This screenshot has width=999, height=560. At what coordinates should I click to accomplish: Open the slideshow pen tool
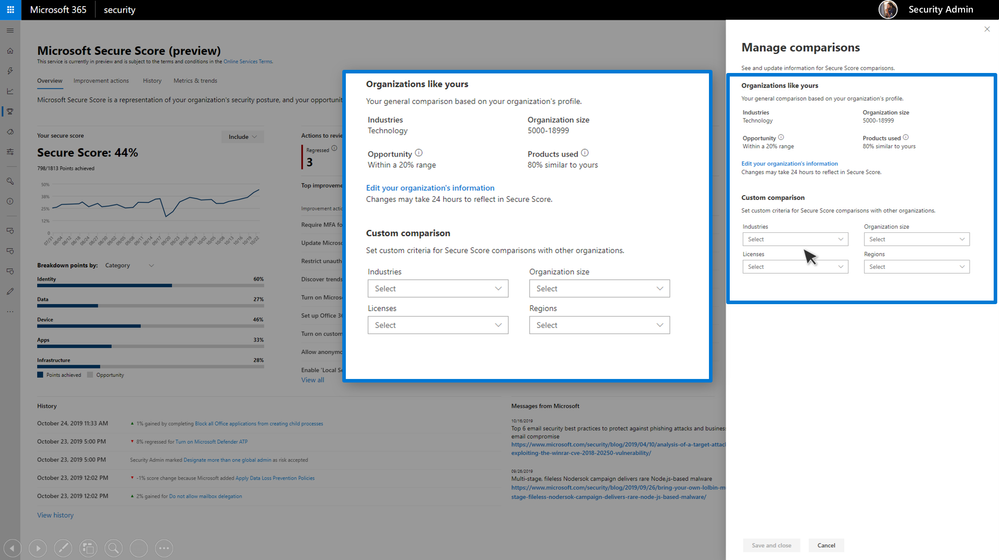(x=63, y=548)
